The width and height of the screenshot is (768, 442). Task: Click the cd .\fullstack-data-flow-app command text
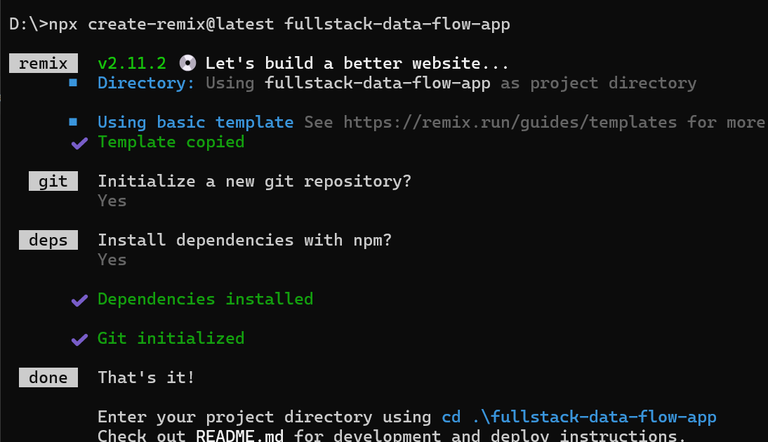click(579, 416)
